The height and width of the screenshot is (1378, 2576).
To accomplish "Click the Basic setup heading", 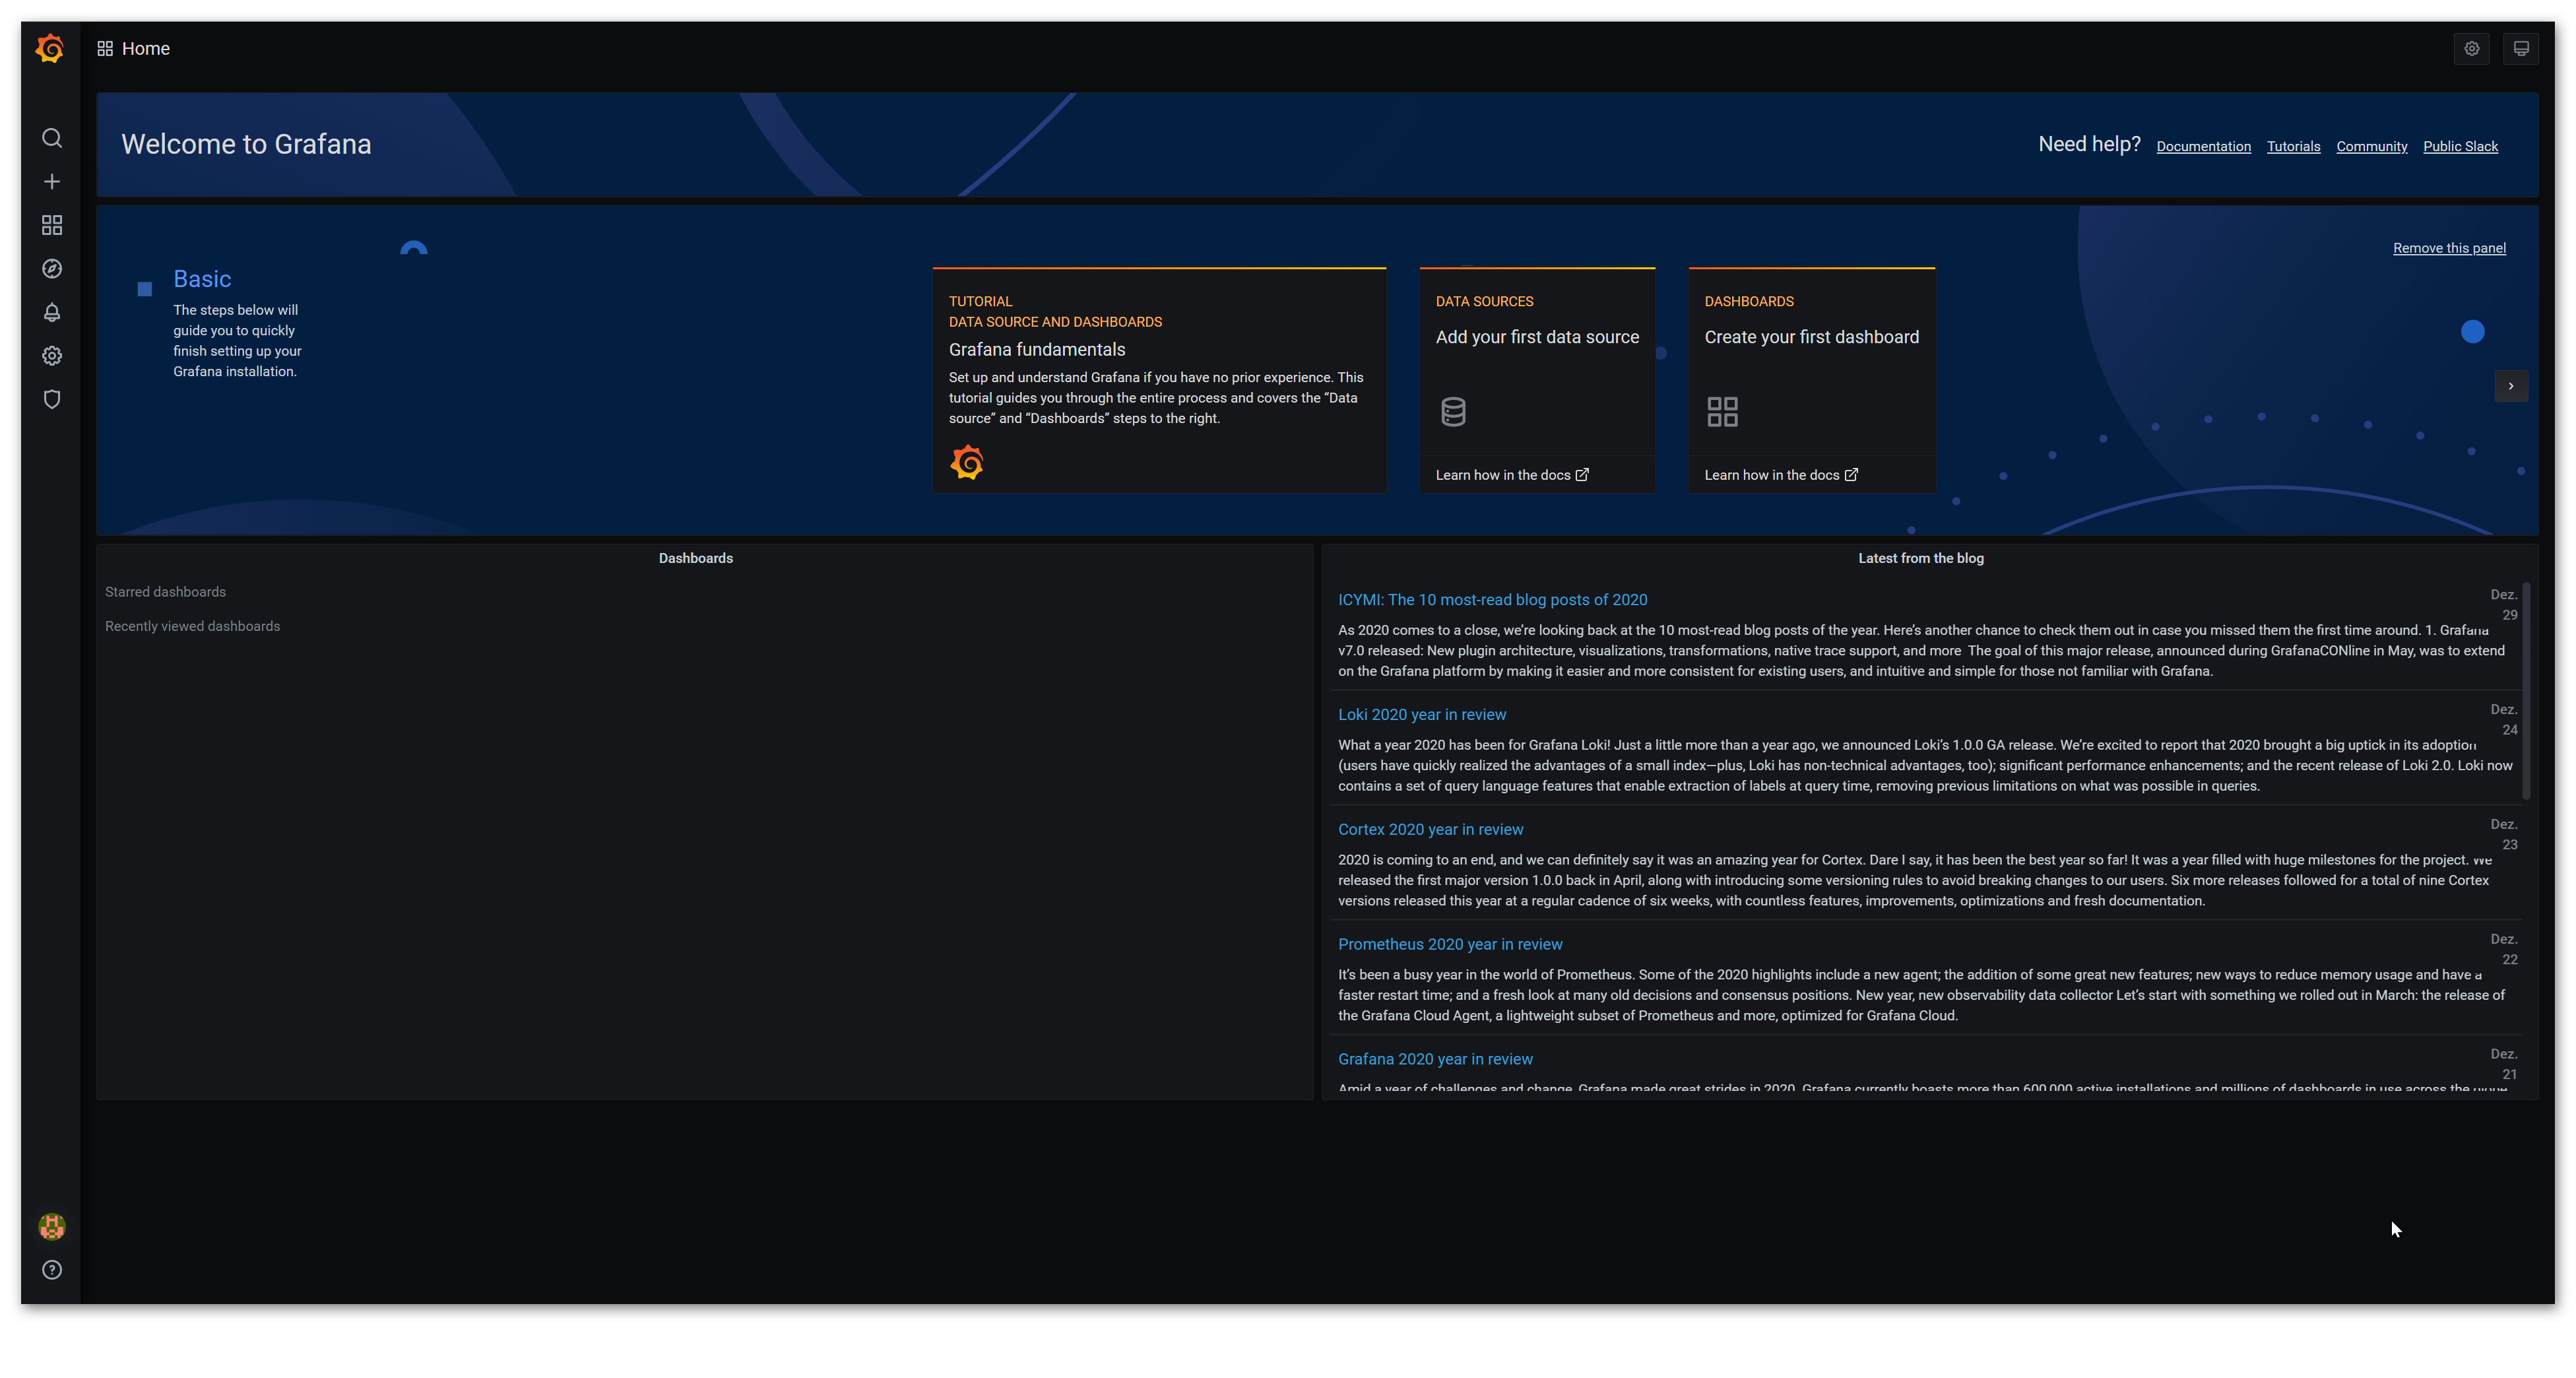I will [x=202, y=279].
